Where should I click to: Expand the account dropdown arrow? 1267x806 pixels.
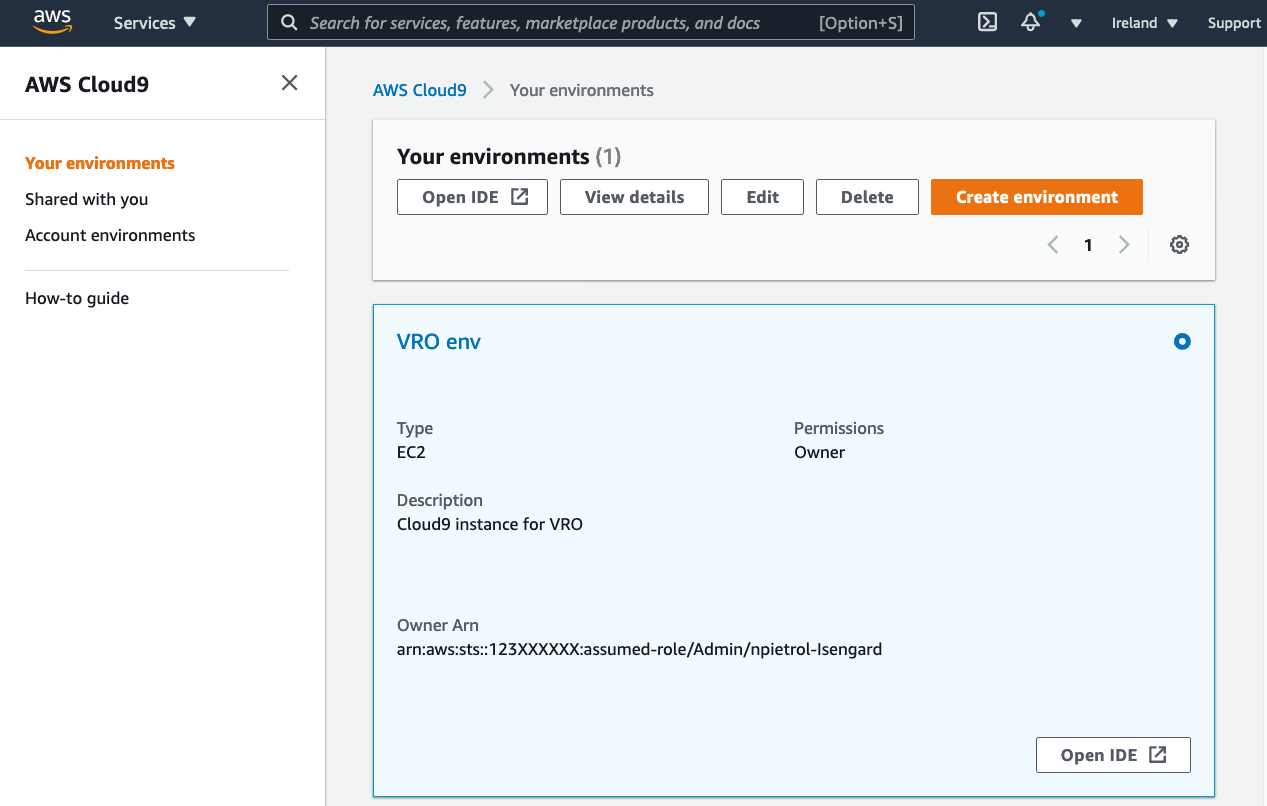(x=1076, y=23)
